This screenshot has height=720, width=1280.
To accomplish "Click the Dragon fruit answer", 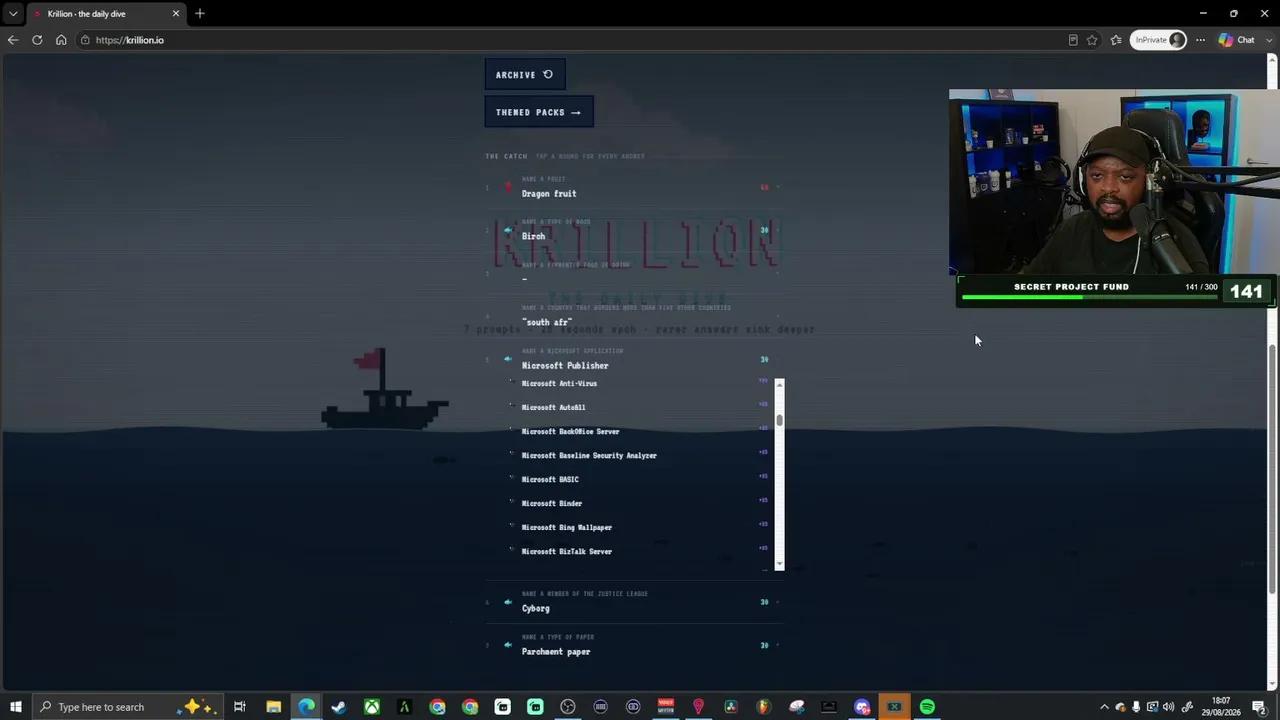I will (549, 194).
